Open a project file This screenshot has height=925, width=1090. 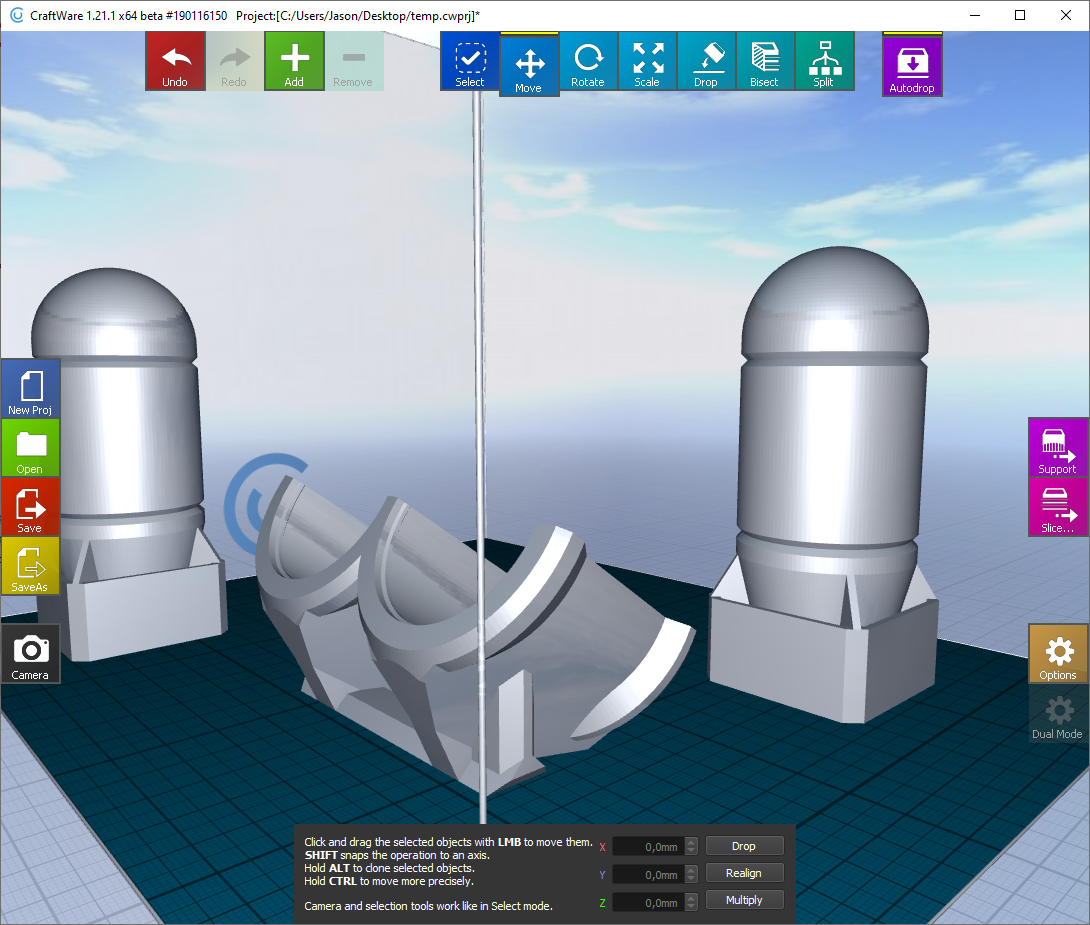pos(30,448)
